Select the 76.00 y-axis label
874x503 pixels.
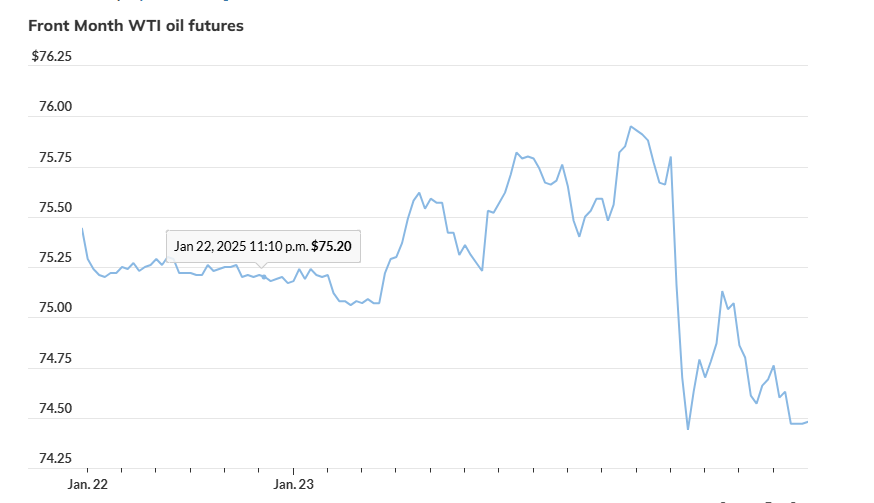coord(55,107)
